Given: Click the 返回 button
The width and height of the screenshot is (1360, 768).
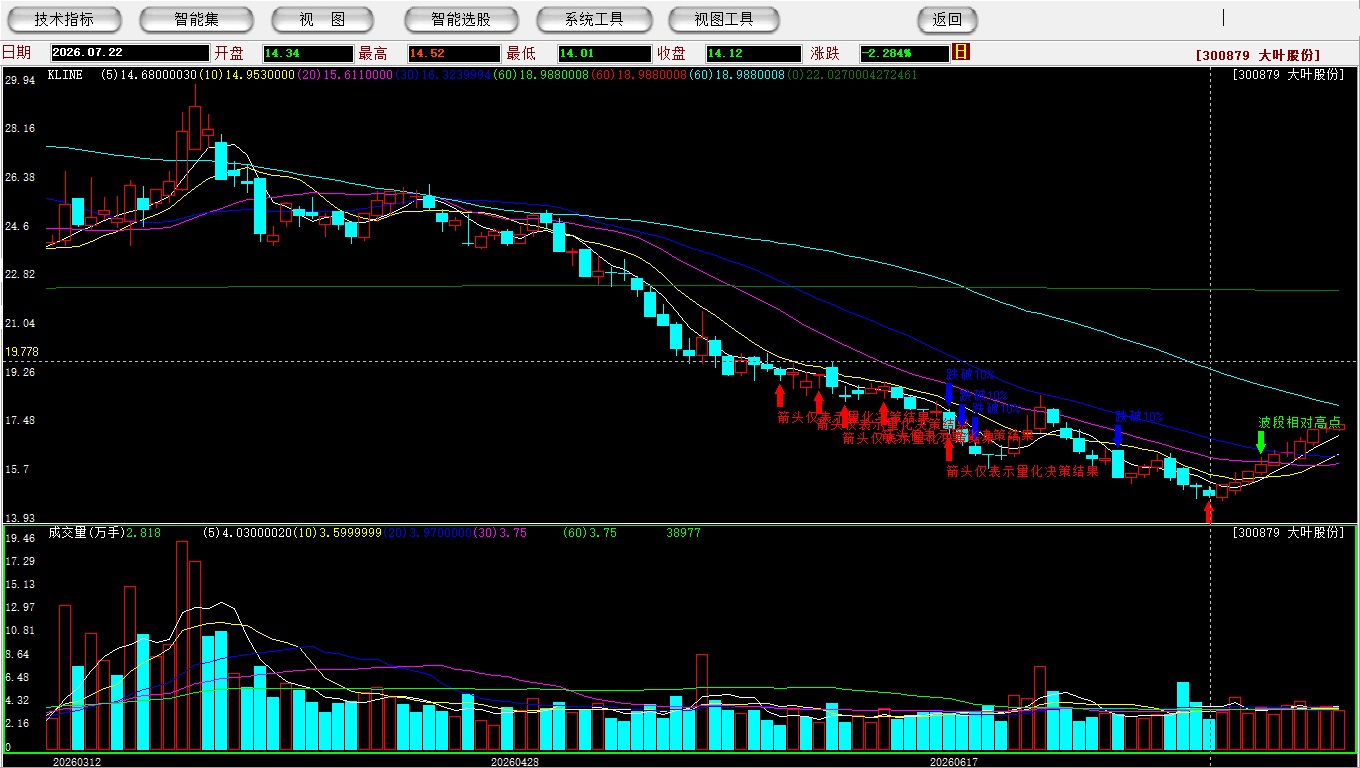Looking at the screenshot, I should point(947,19).
